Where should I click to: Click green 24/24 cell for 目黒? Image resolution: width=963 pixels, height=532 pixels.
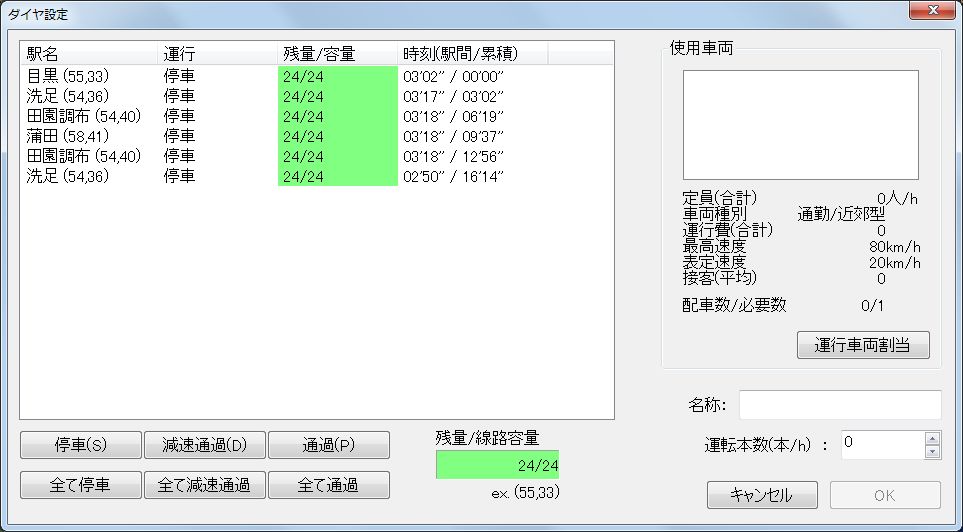[x=338, y=77]
